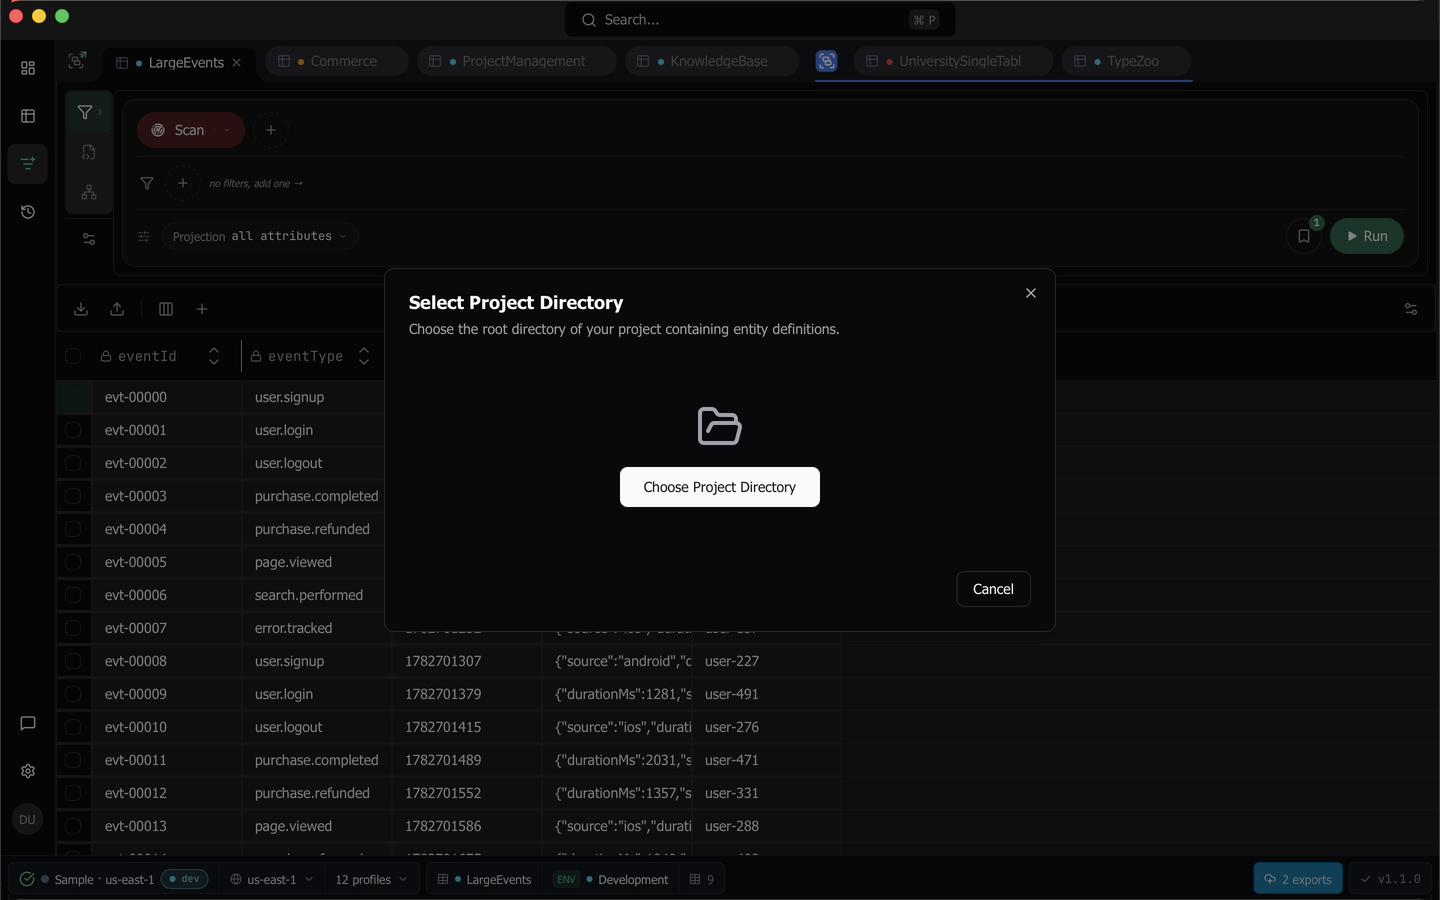Image resolution: width=1440 pixels, height=900 pixels.
Task: Select the checkbox for row evt-00000
Action: pyautogui.click(x=73, y=397)
